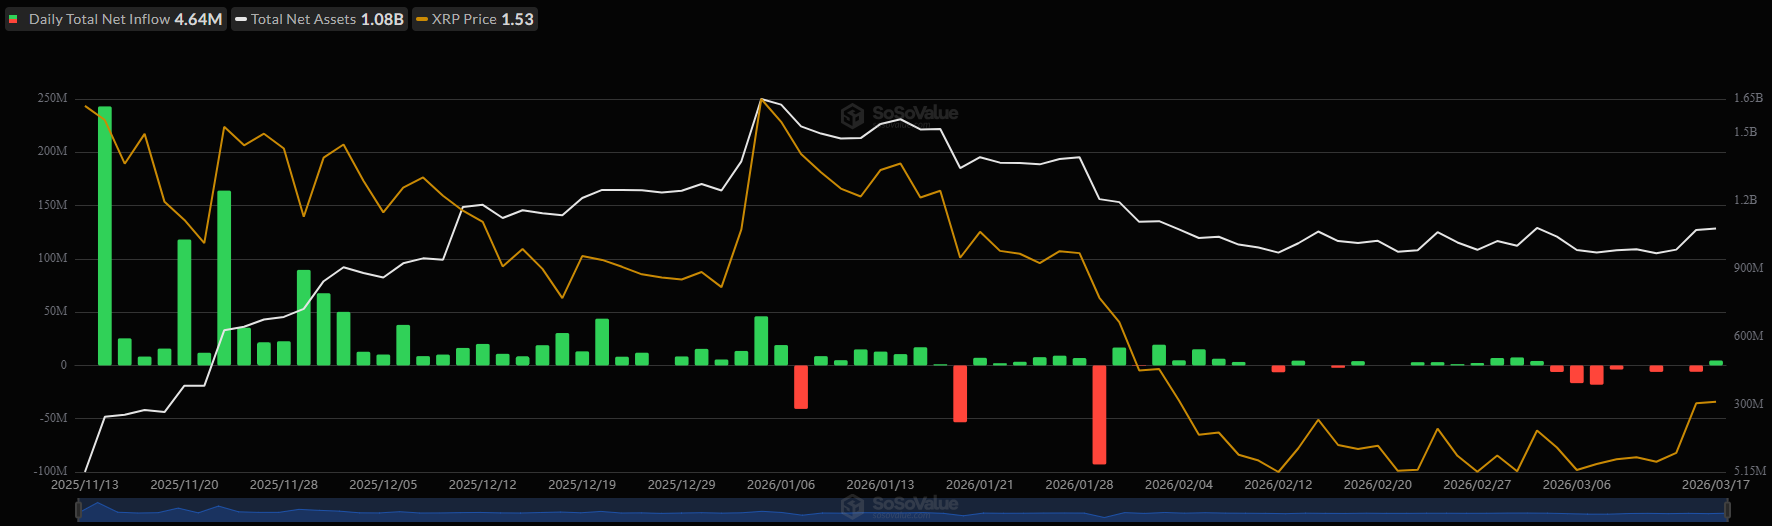The height and width of the screenshot is (526, 1772).
Task: Click the red outflow bar after 2026/01/06
Action: pos(801,386)
